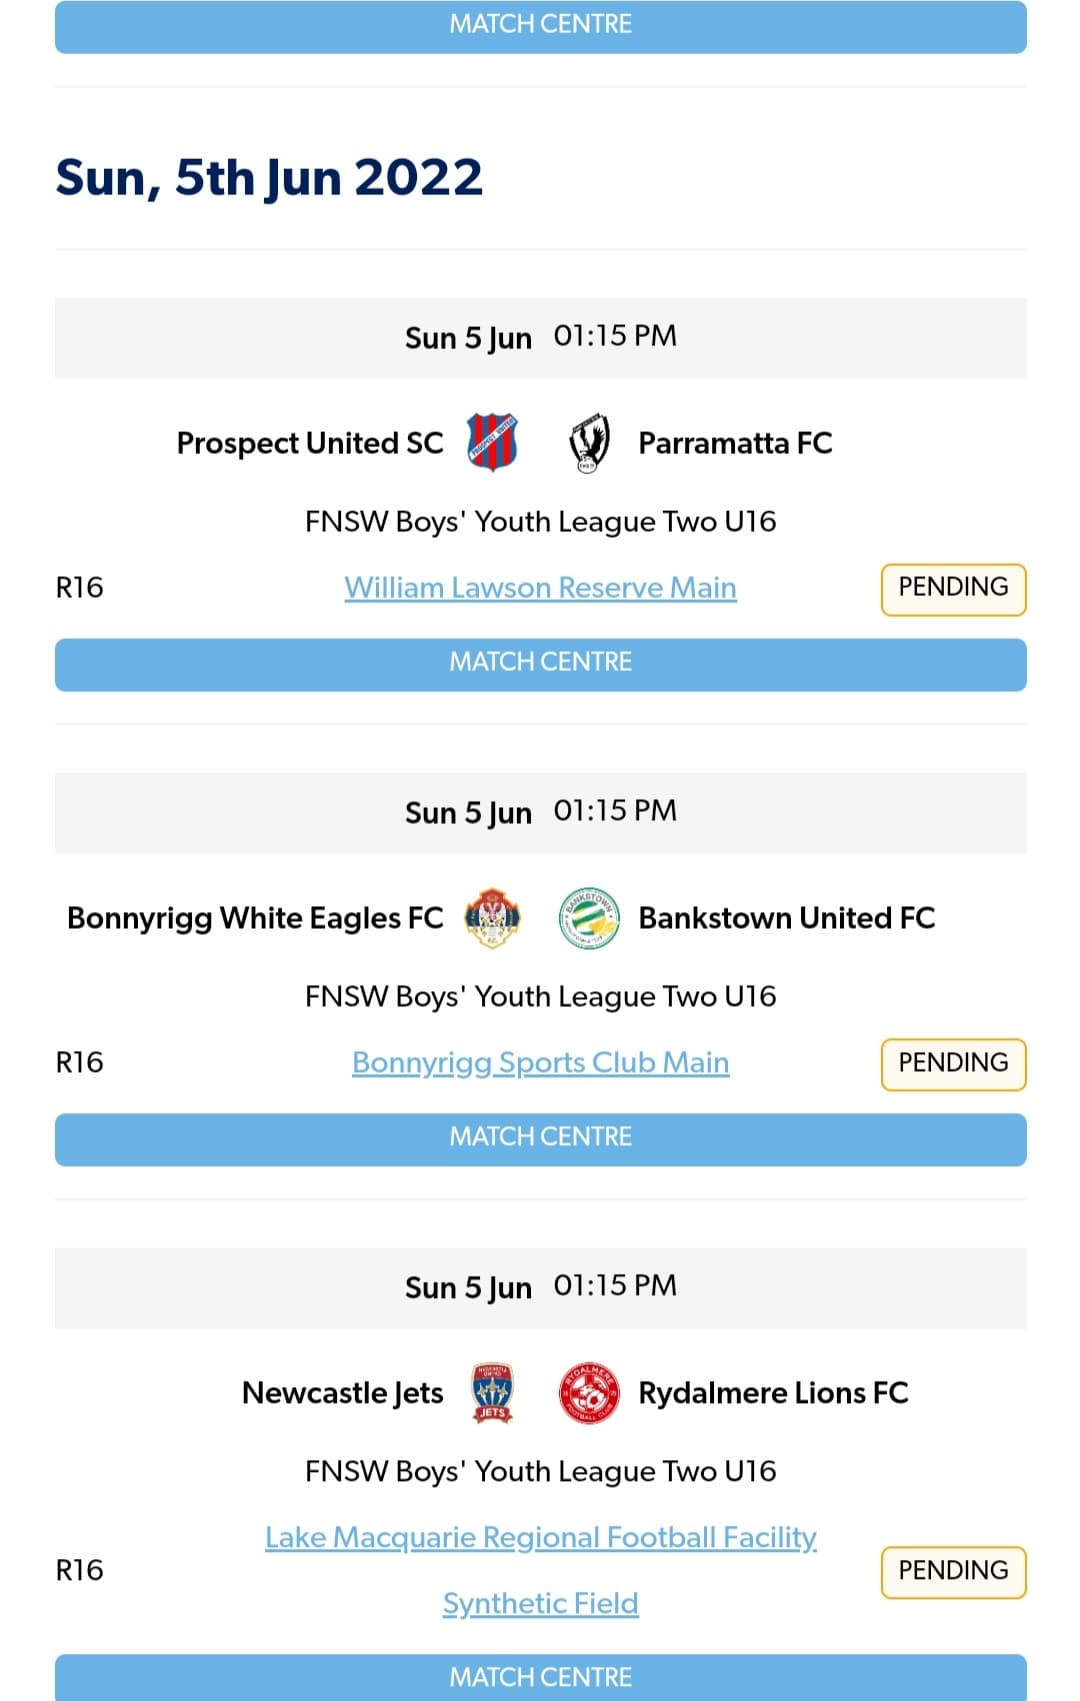Click PENDING badge beside Bonnyrigg Sports Club Main
This screenshot has height=1701, width=1080.
point(952,1063)
